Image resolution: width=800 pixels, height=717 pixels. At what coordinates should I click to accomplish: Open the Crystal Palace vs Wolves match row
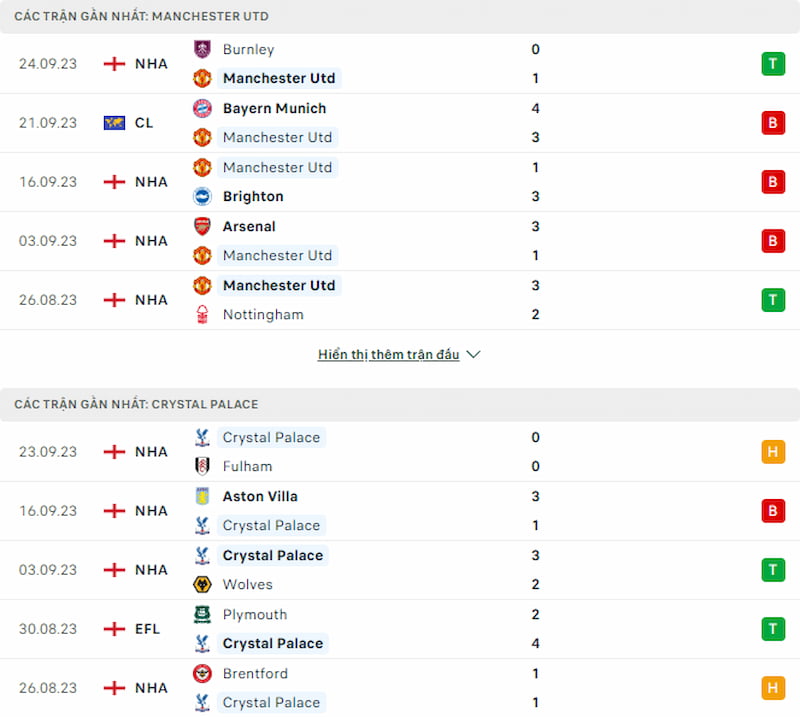click(400, 570)
